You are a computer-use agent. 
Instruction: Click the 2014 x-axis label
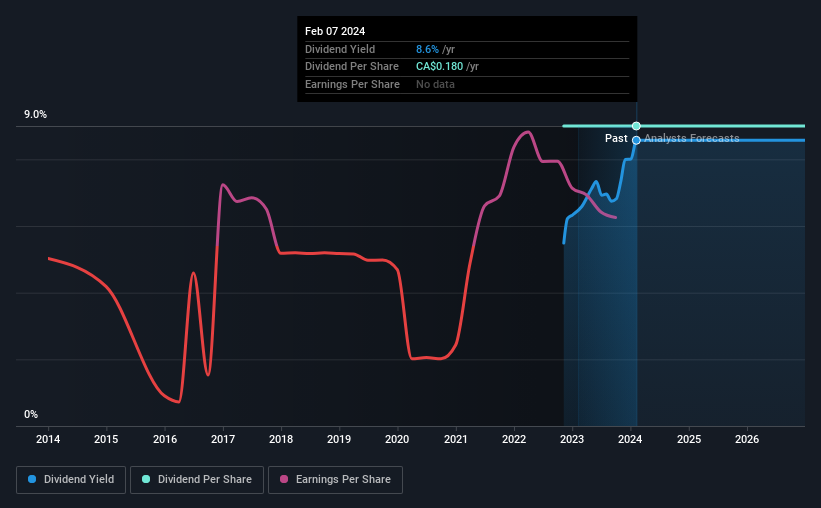pyautogui.click(x=48, y=439)
